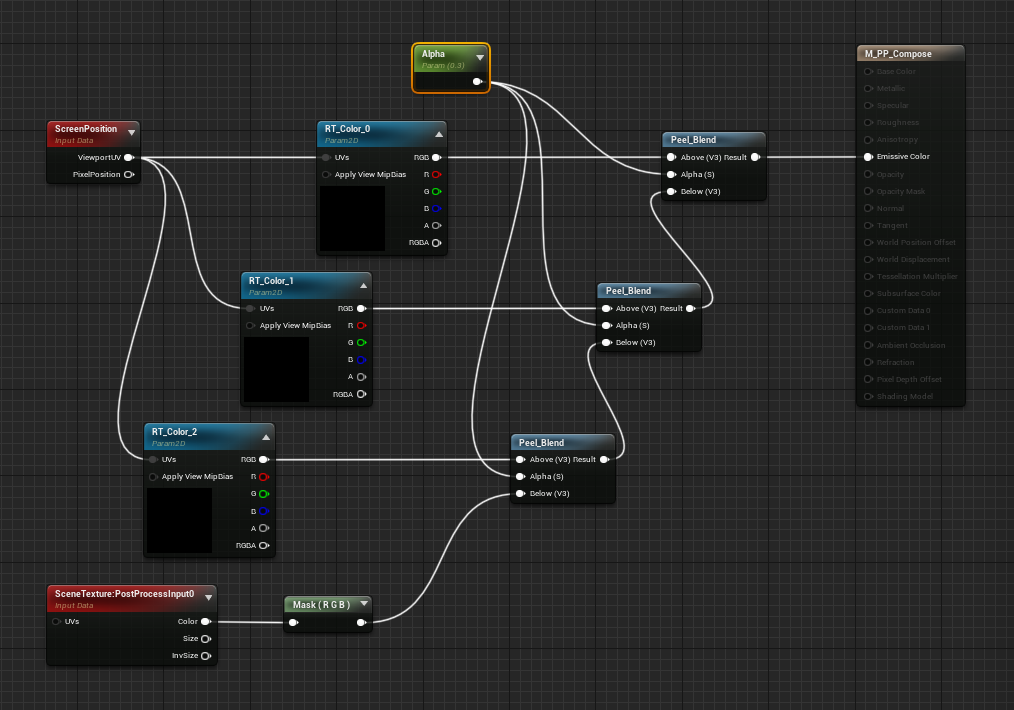Screen dimensions: 1014x710
Task: Click RT_Color_1 texture preview thumbnail
Action: [276, 369]
